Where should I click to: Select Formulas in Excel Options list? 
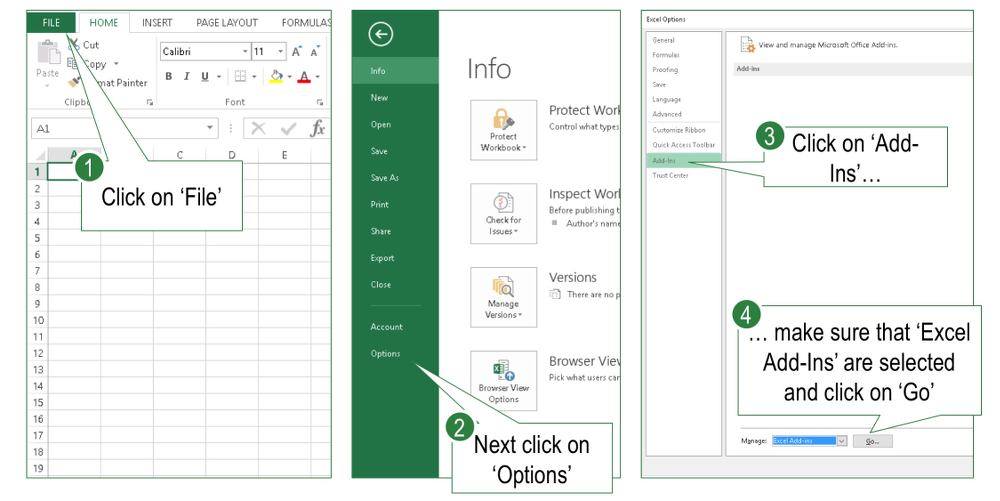[x=666, y=55]
